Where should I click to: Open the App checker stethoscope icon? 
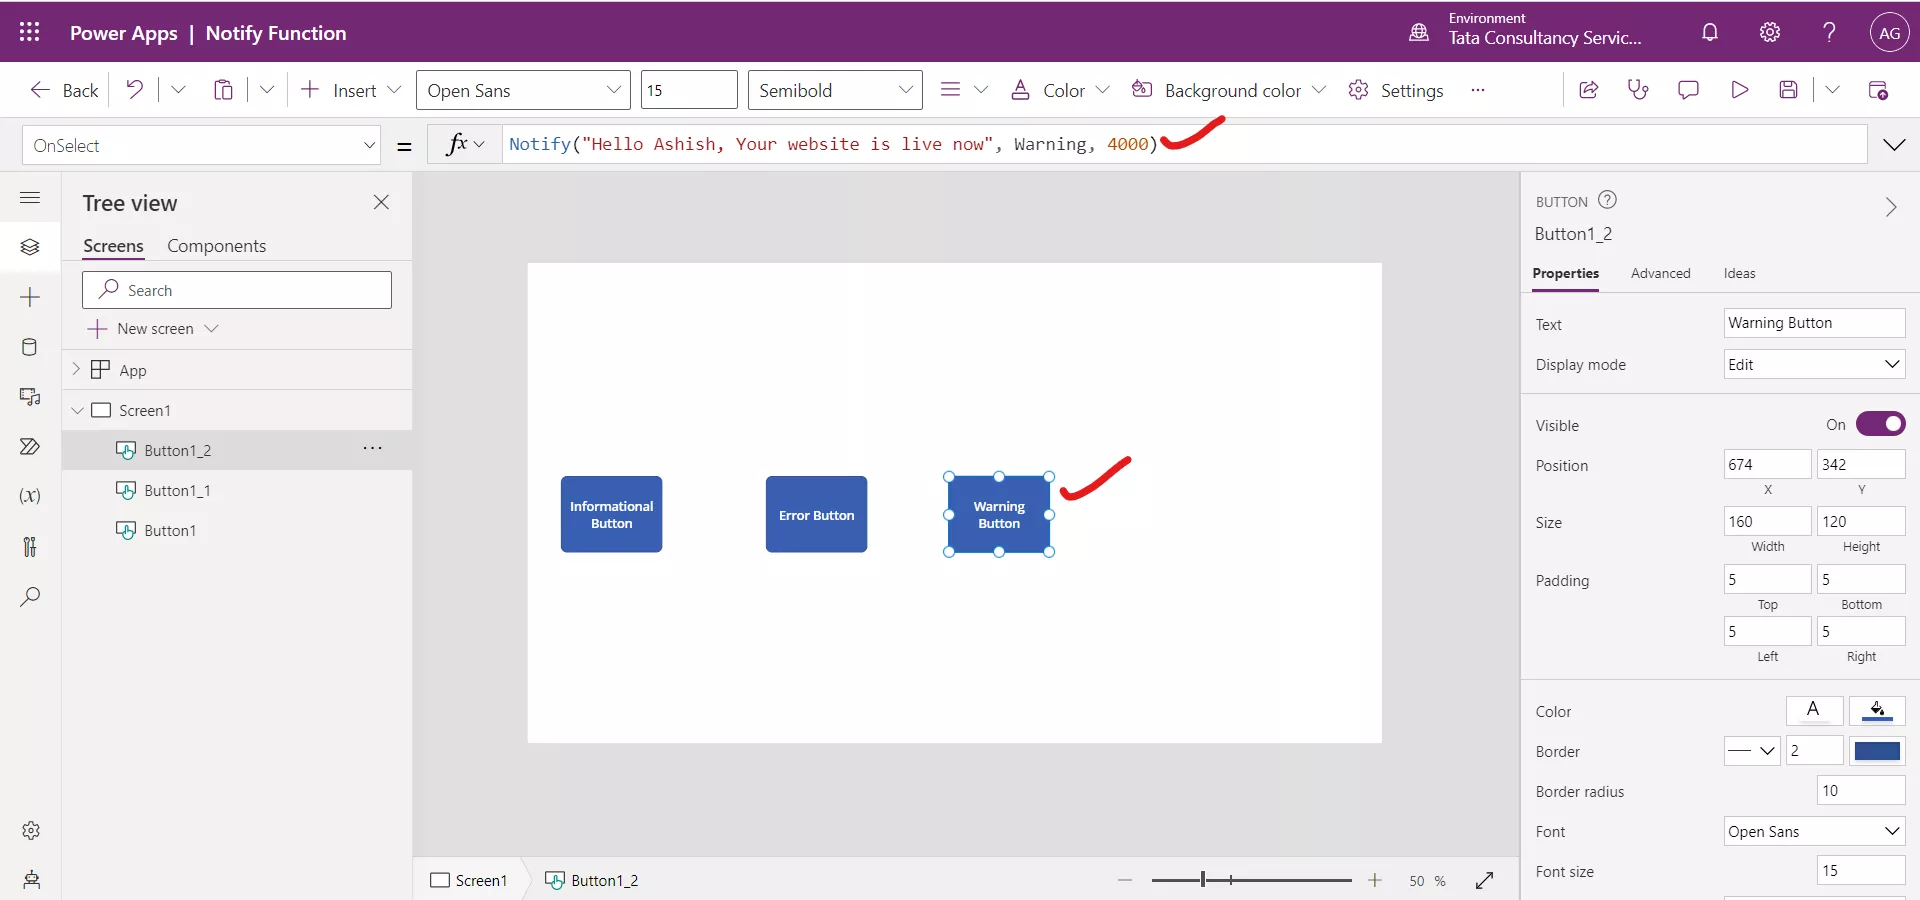(x=1638, y=90)
